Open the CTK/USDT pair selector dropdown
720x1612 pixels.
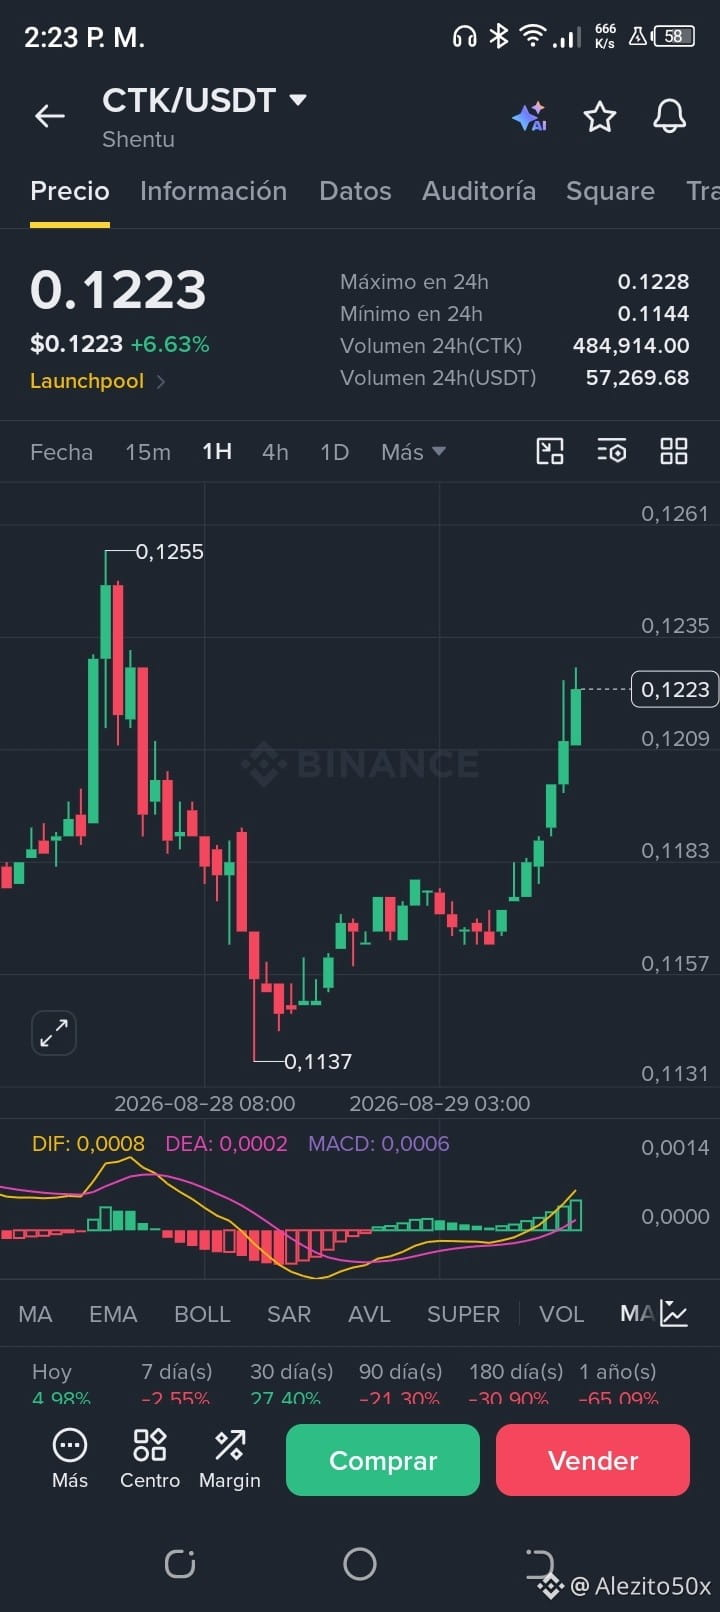[x=204, y=100]
